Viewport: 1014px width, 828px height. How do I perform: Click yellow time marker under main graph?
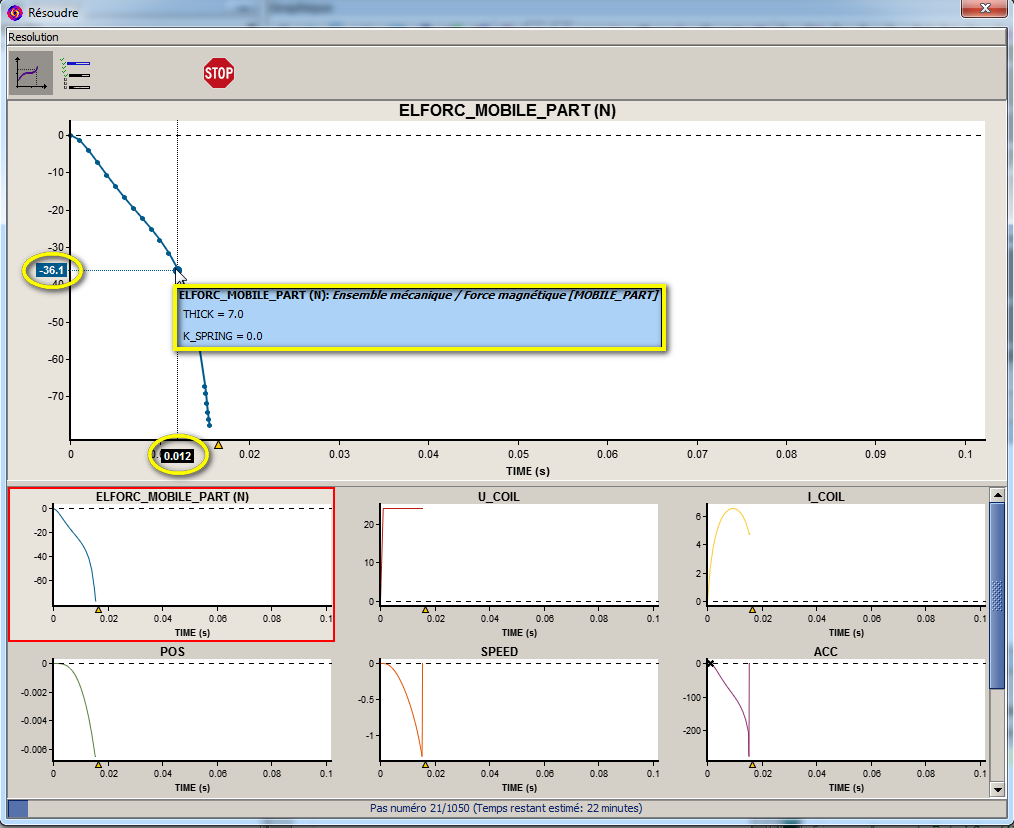[218, 444]
